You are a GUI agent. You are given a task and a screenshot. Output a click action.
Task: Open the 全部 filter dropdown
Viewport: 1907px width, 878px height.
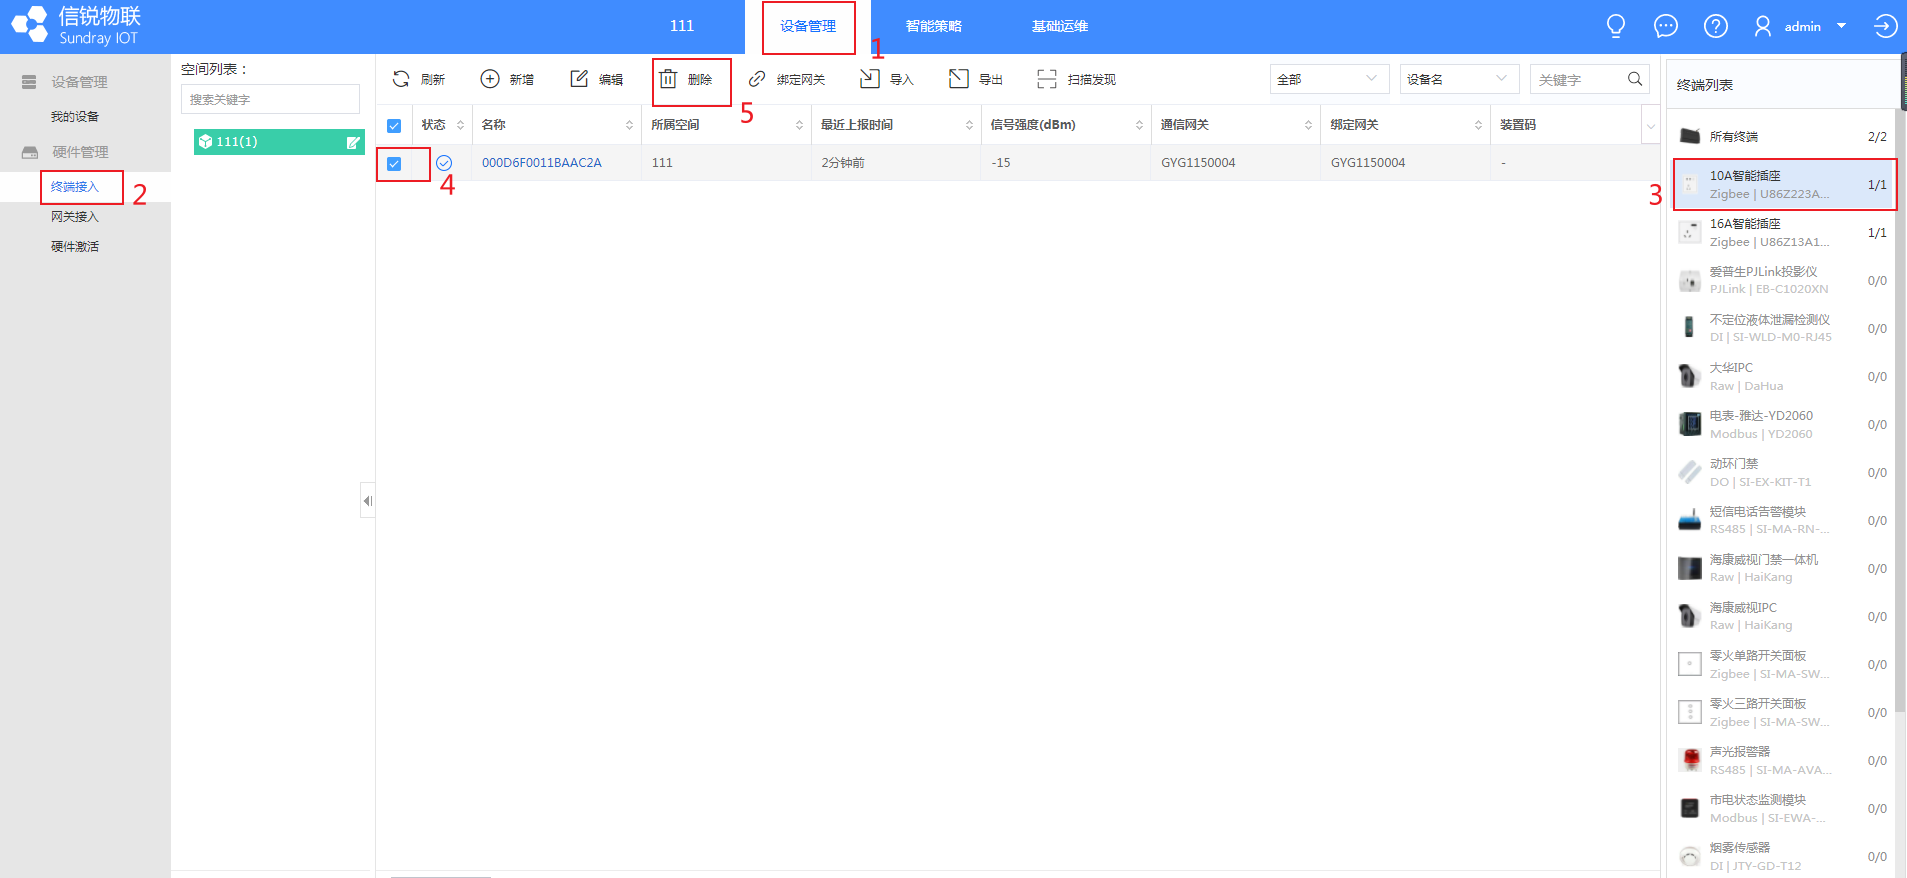(x=1329, y=79)
